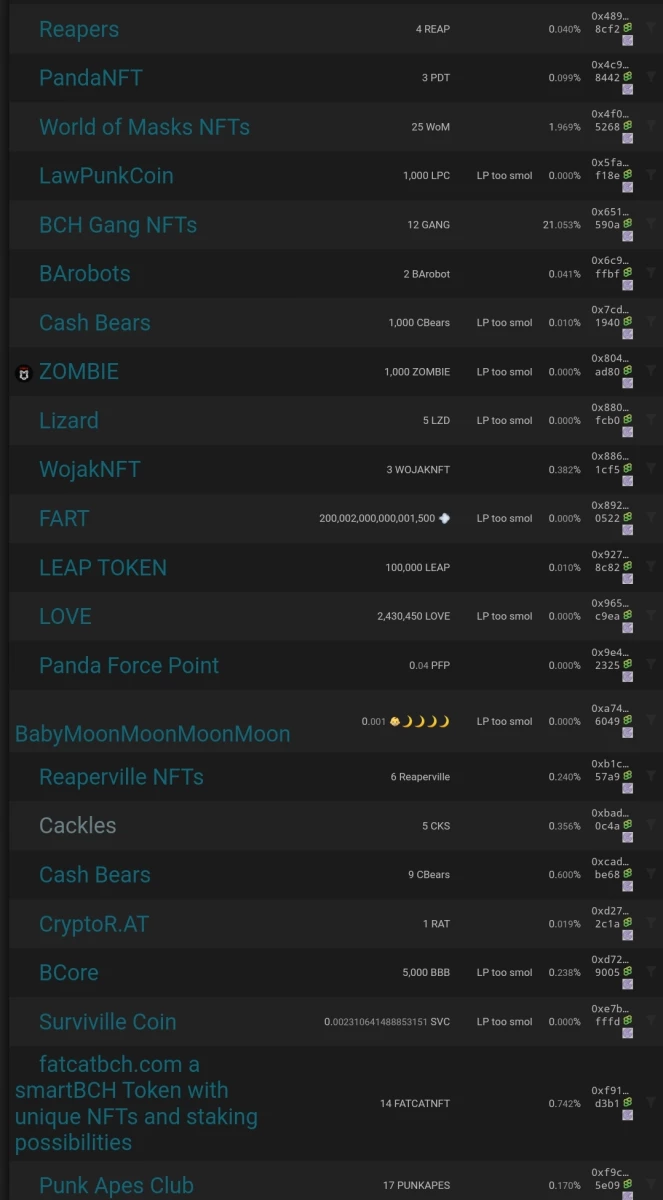This screenshot has height=1200, width=663.
Task: Open the BArobots token link
Action: coord(85,274)
